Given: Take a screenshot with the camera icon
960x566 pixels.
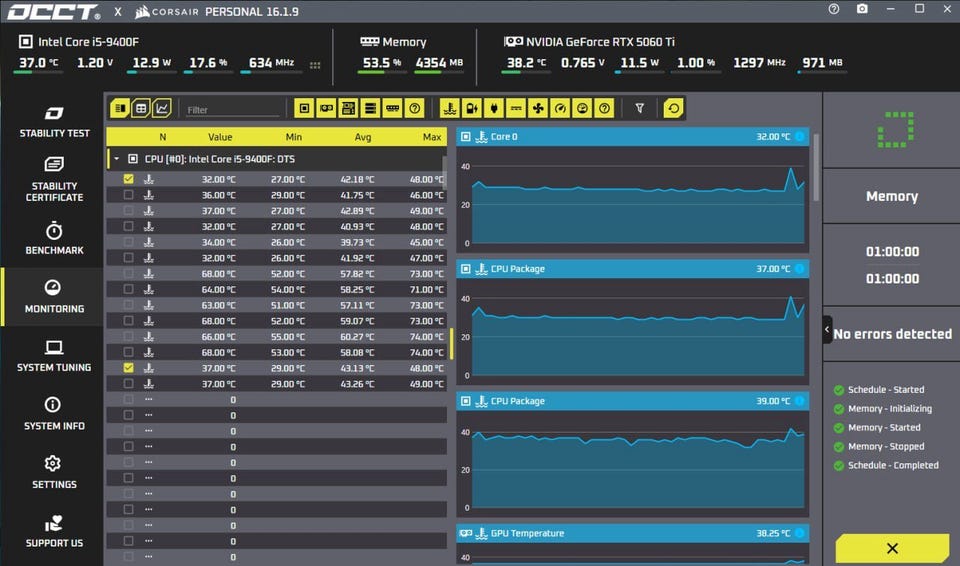Looking at the screenshot, I should [862, 9].
